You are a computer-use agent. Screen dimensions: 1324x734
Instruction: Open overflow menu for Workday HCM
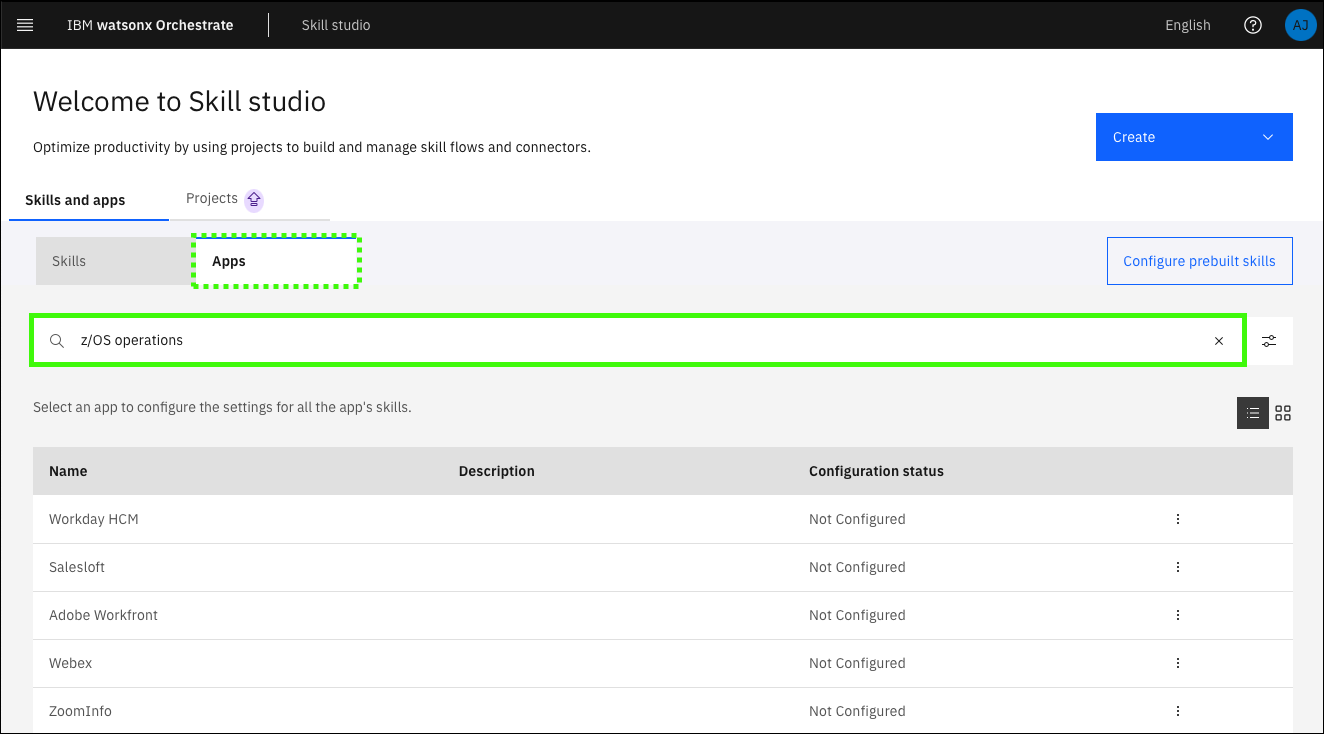pos(1177,519)
